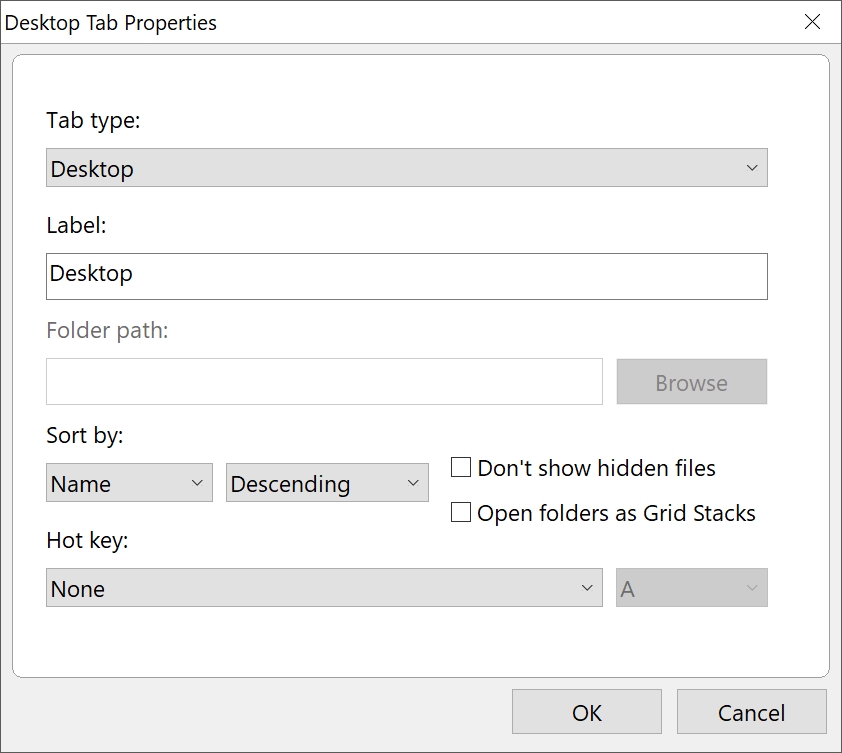The height and width of the screenshot is (753, 842).
Task: Expand the Hot key None dropdown
Action: (x=324, y=588)
